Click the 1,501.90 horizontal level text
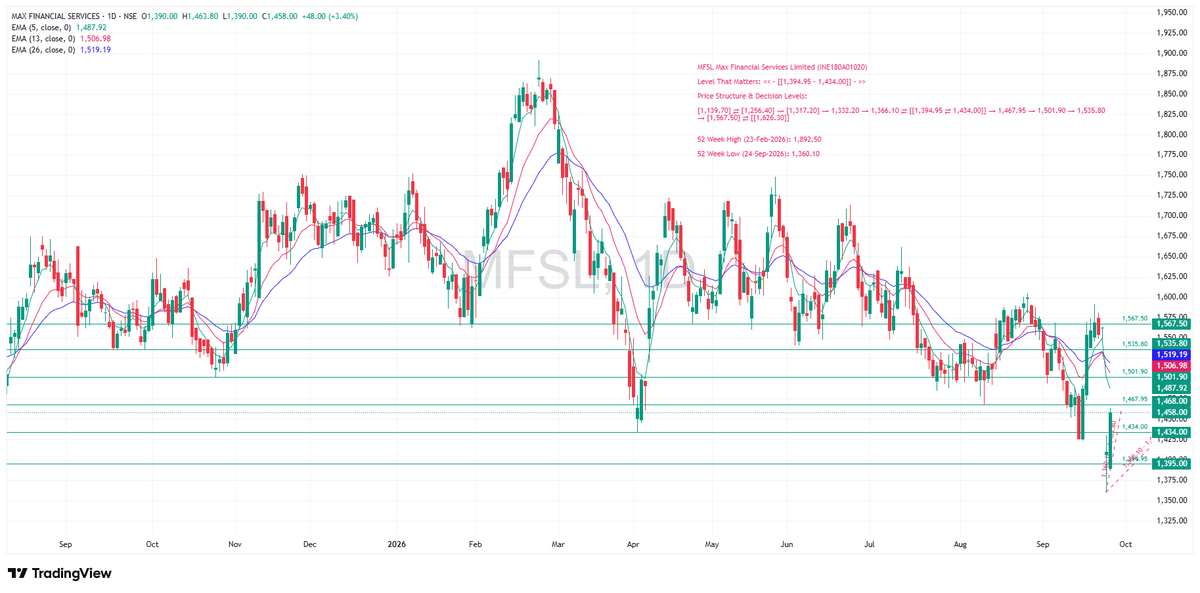1200x593 pixels. coord(1133,371)
